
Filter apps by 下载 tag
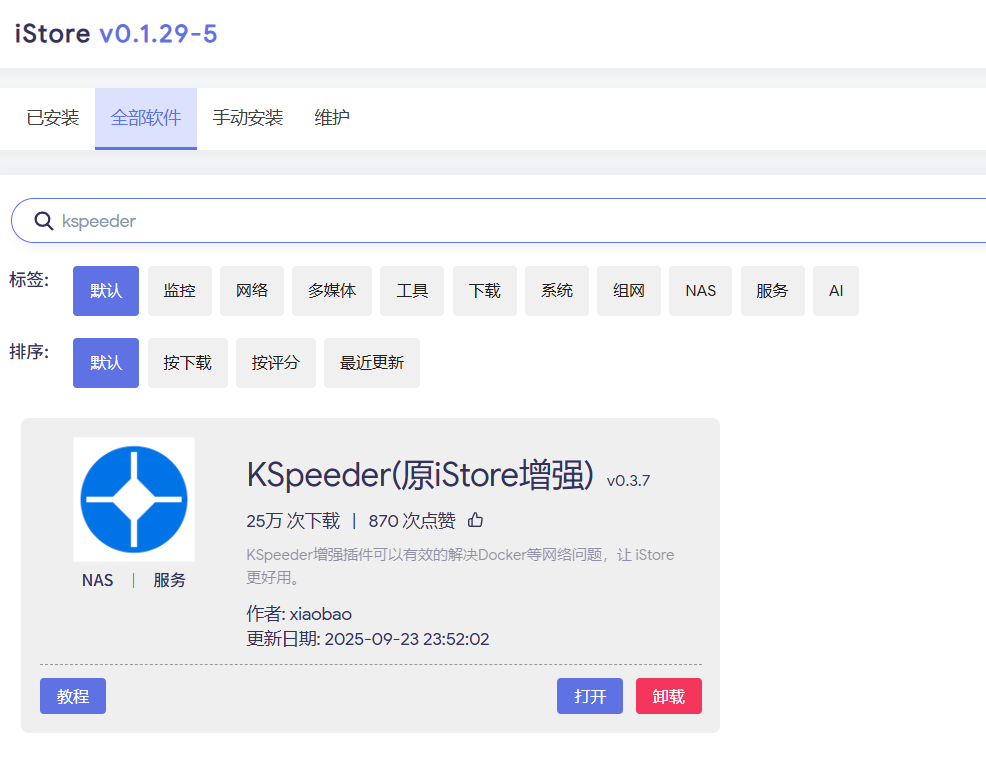(x=485, y=291)
